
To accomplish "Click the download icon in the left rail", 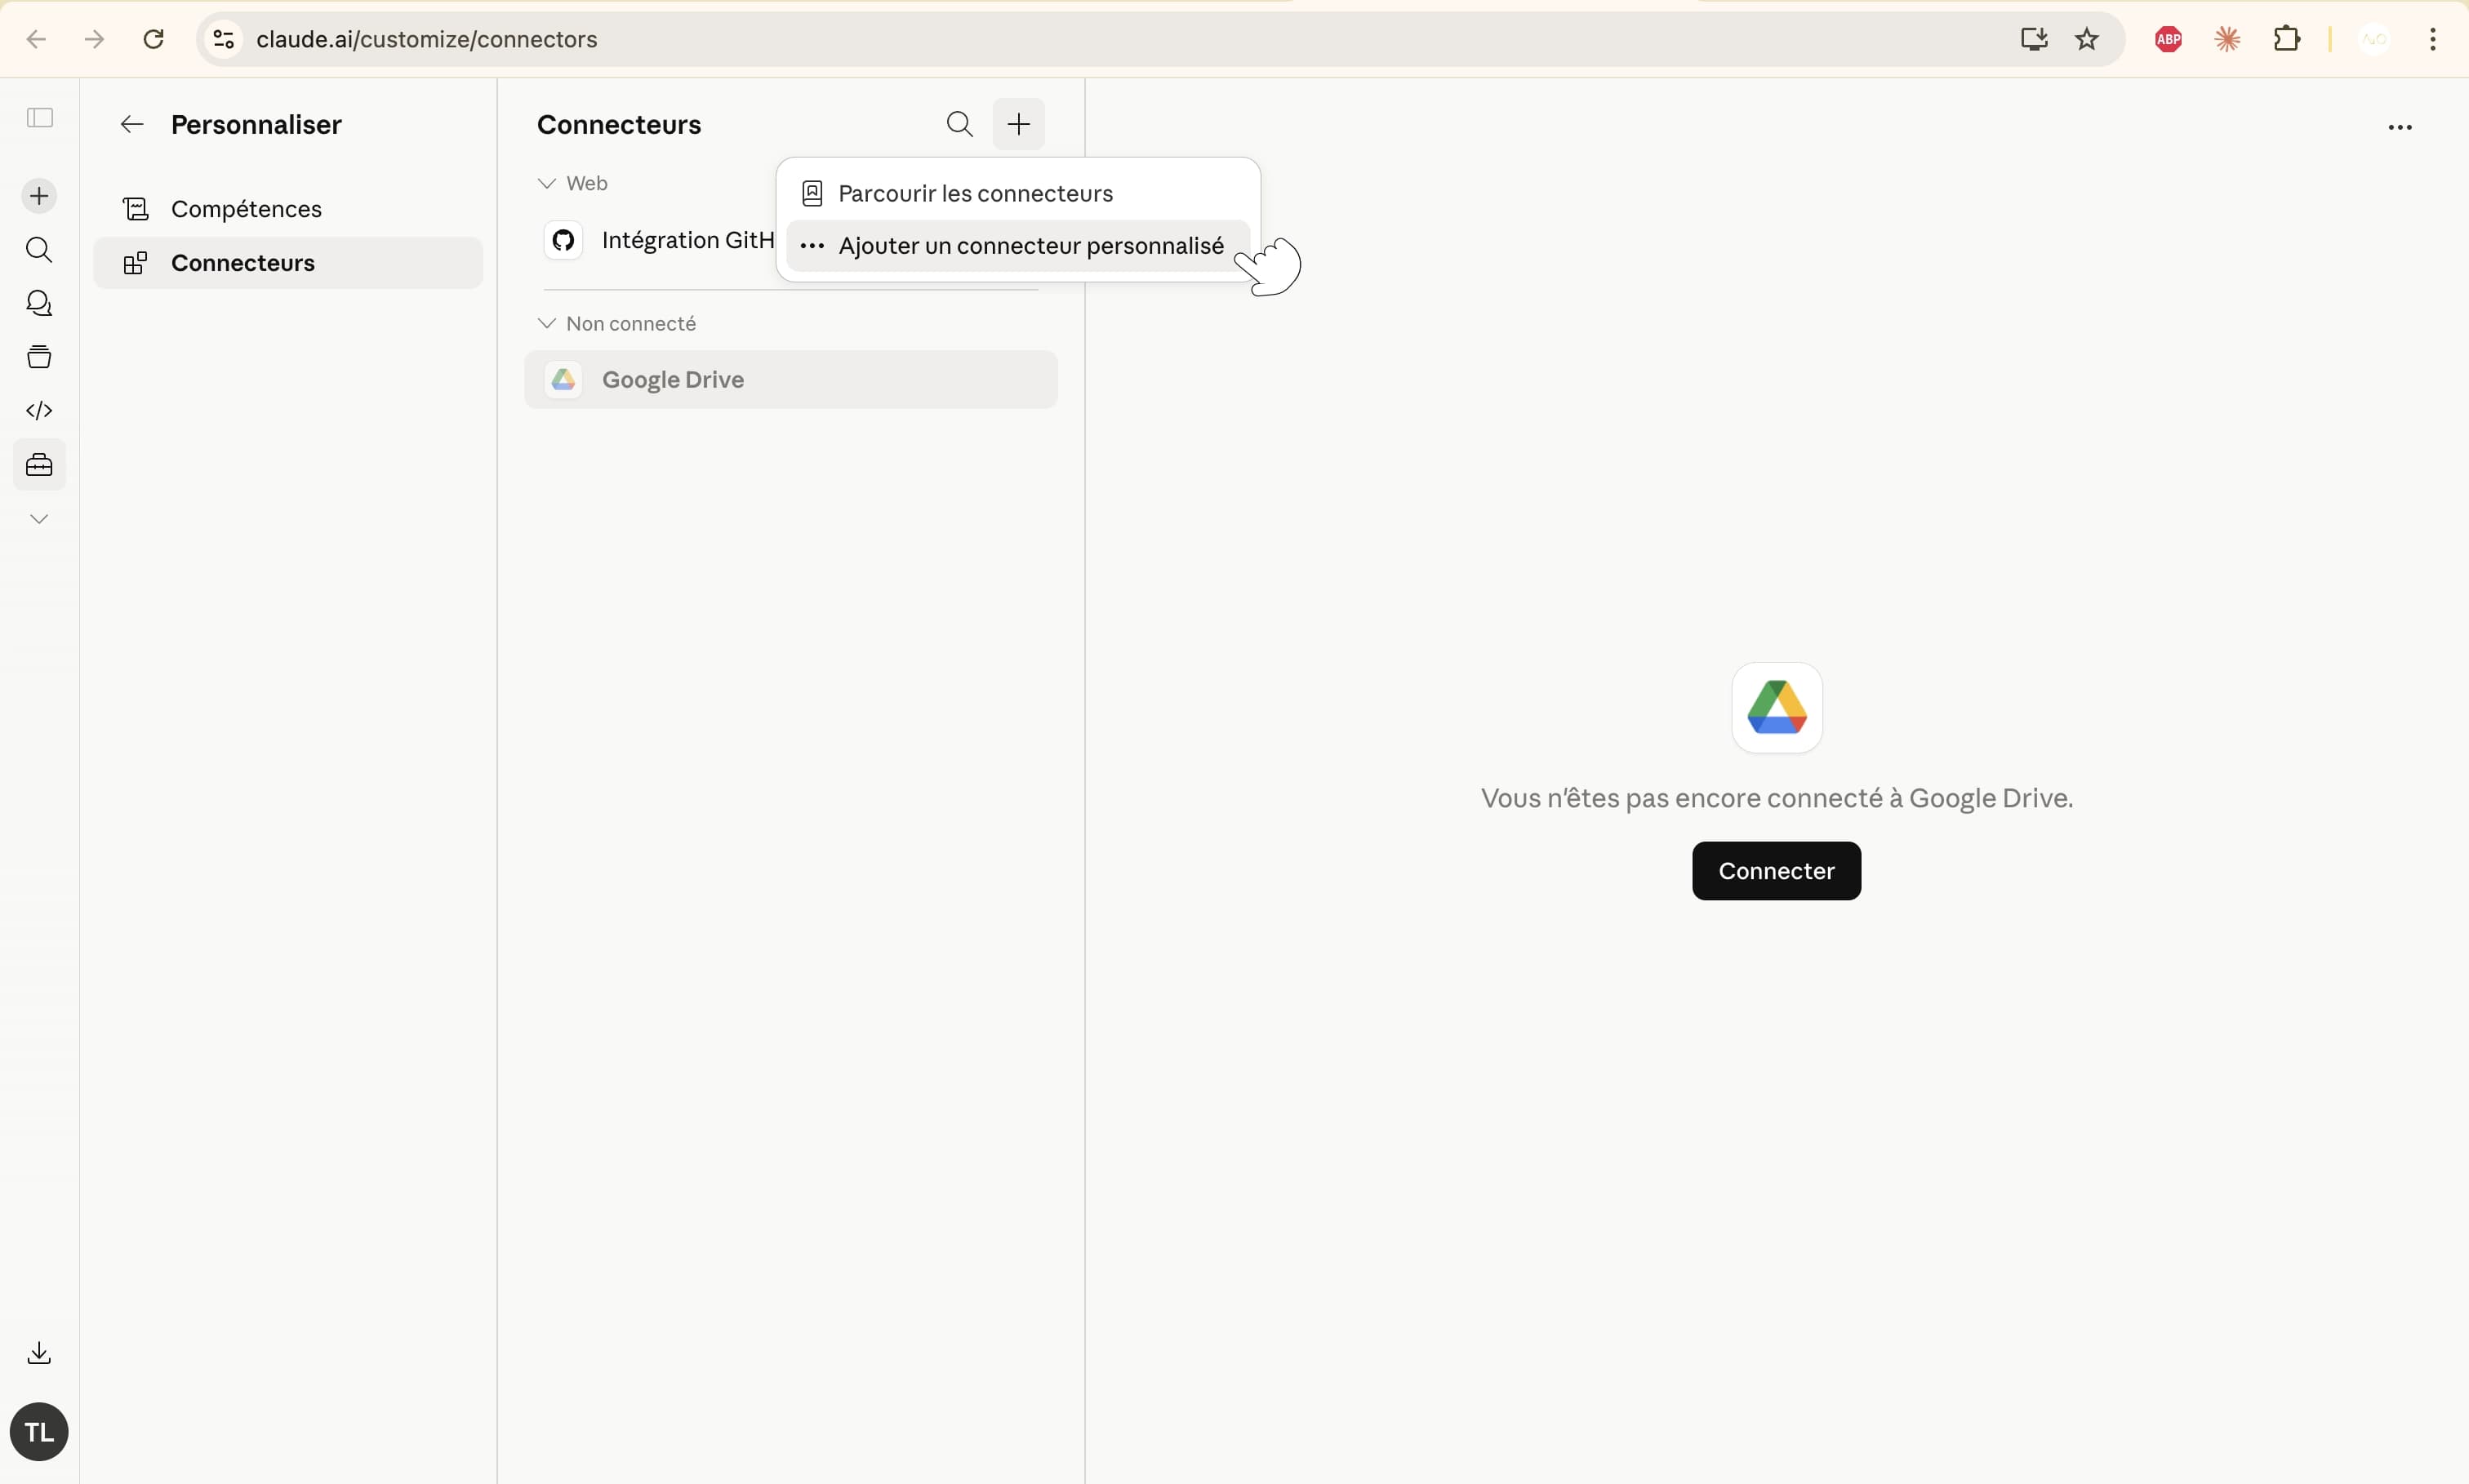I will [x=39, y=1353].
